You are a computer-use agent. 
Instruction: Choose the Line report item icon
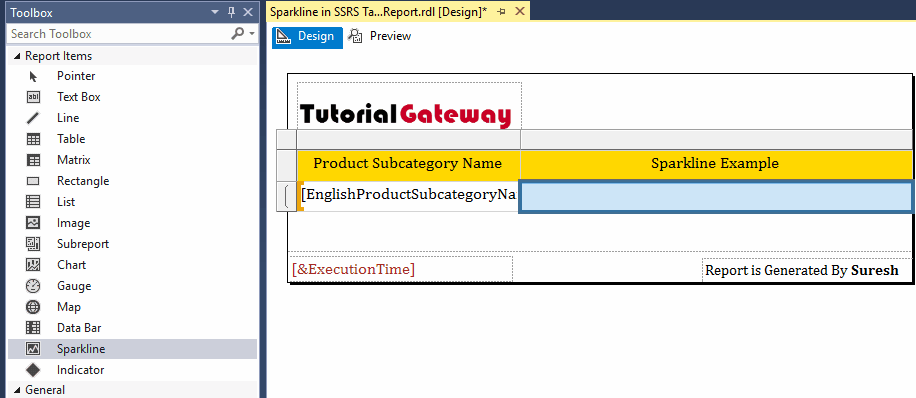click(x=33, y=118)
